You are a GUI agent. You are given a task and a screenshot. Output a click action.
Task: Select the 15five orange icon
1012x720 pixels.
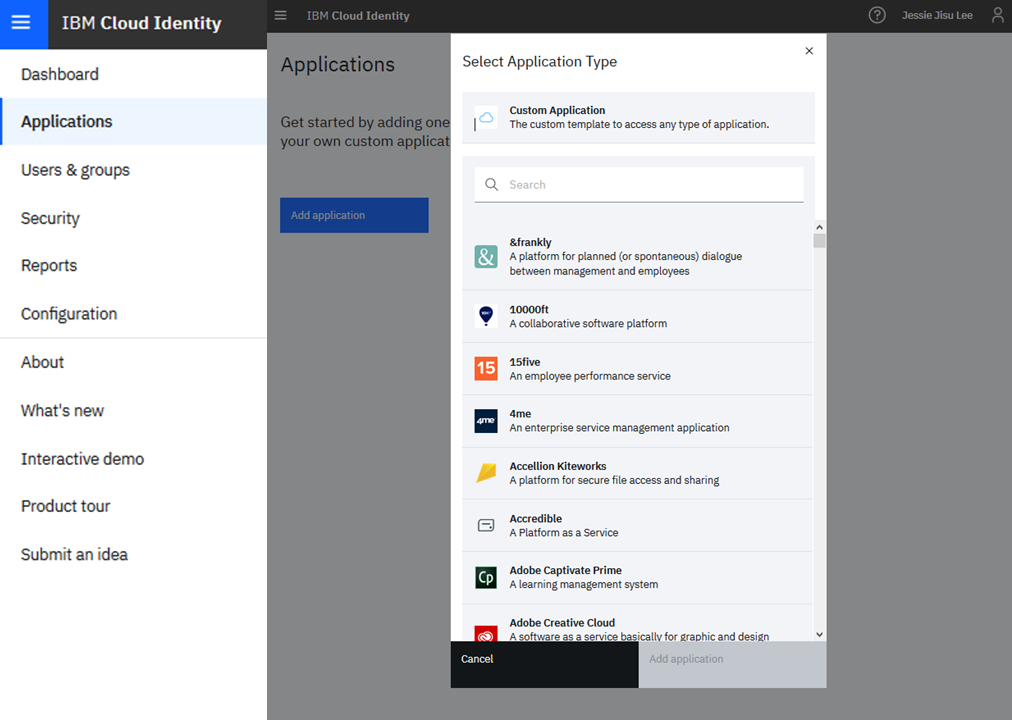(486, 368)
